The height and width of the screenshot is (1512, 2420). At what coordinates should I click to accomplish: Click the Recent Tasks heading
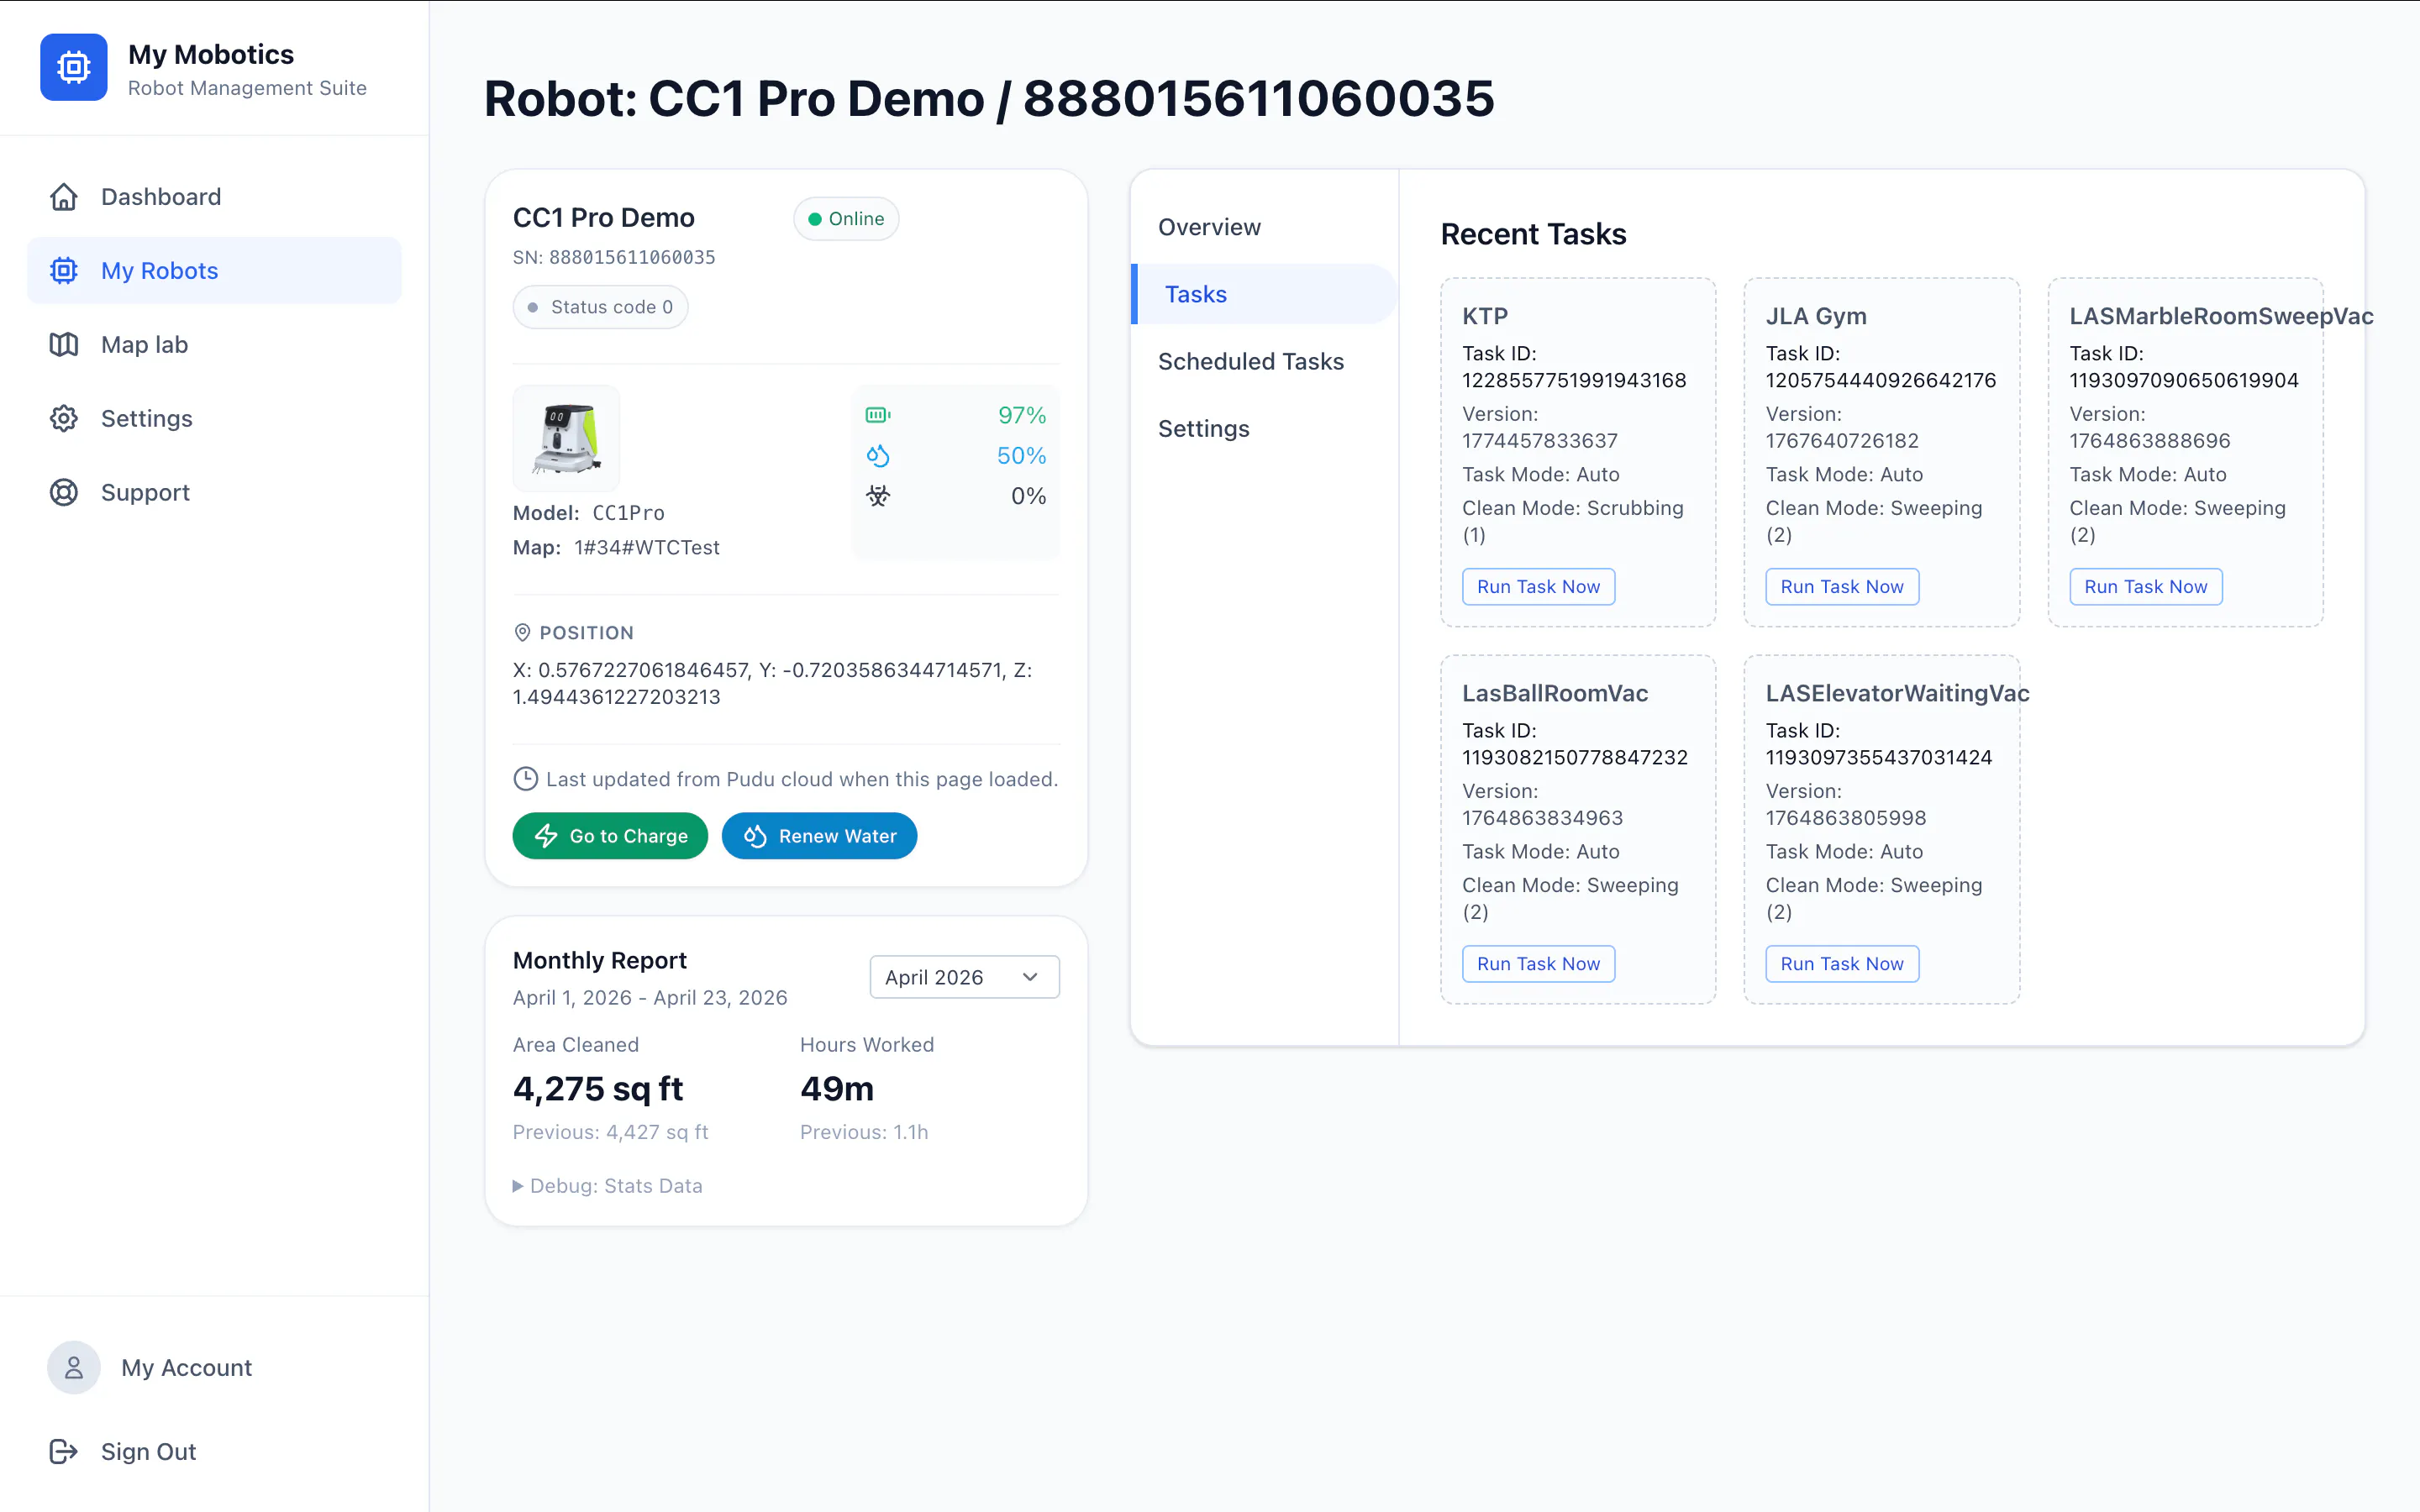tap(1533, 234)
